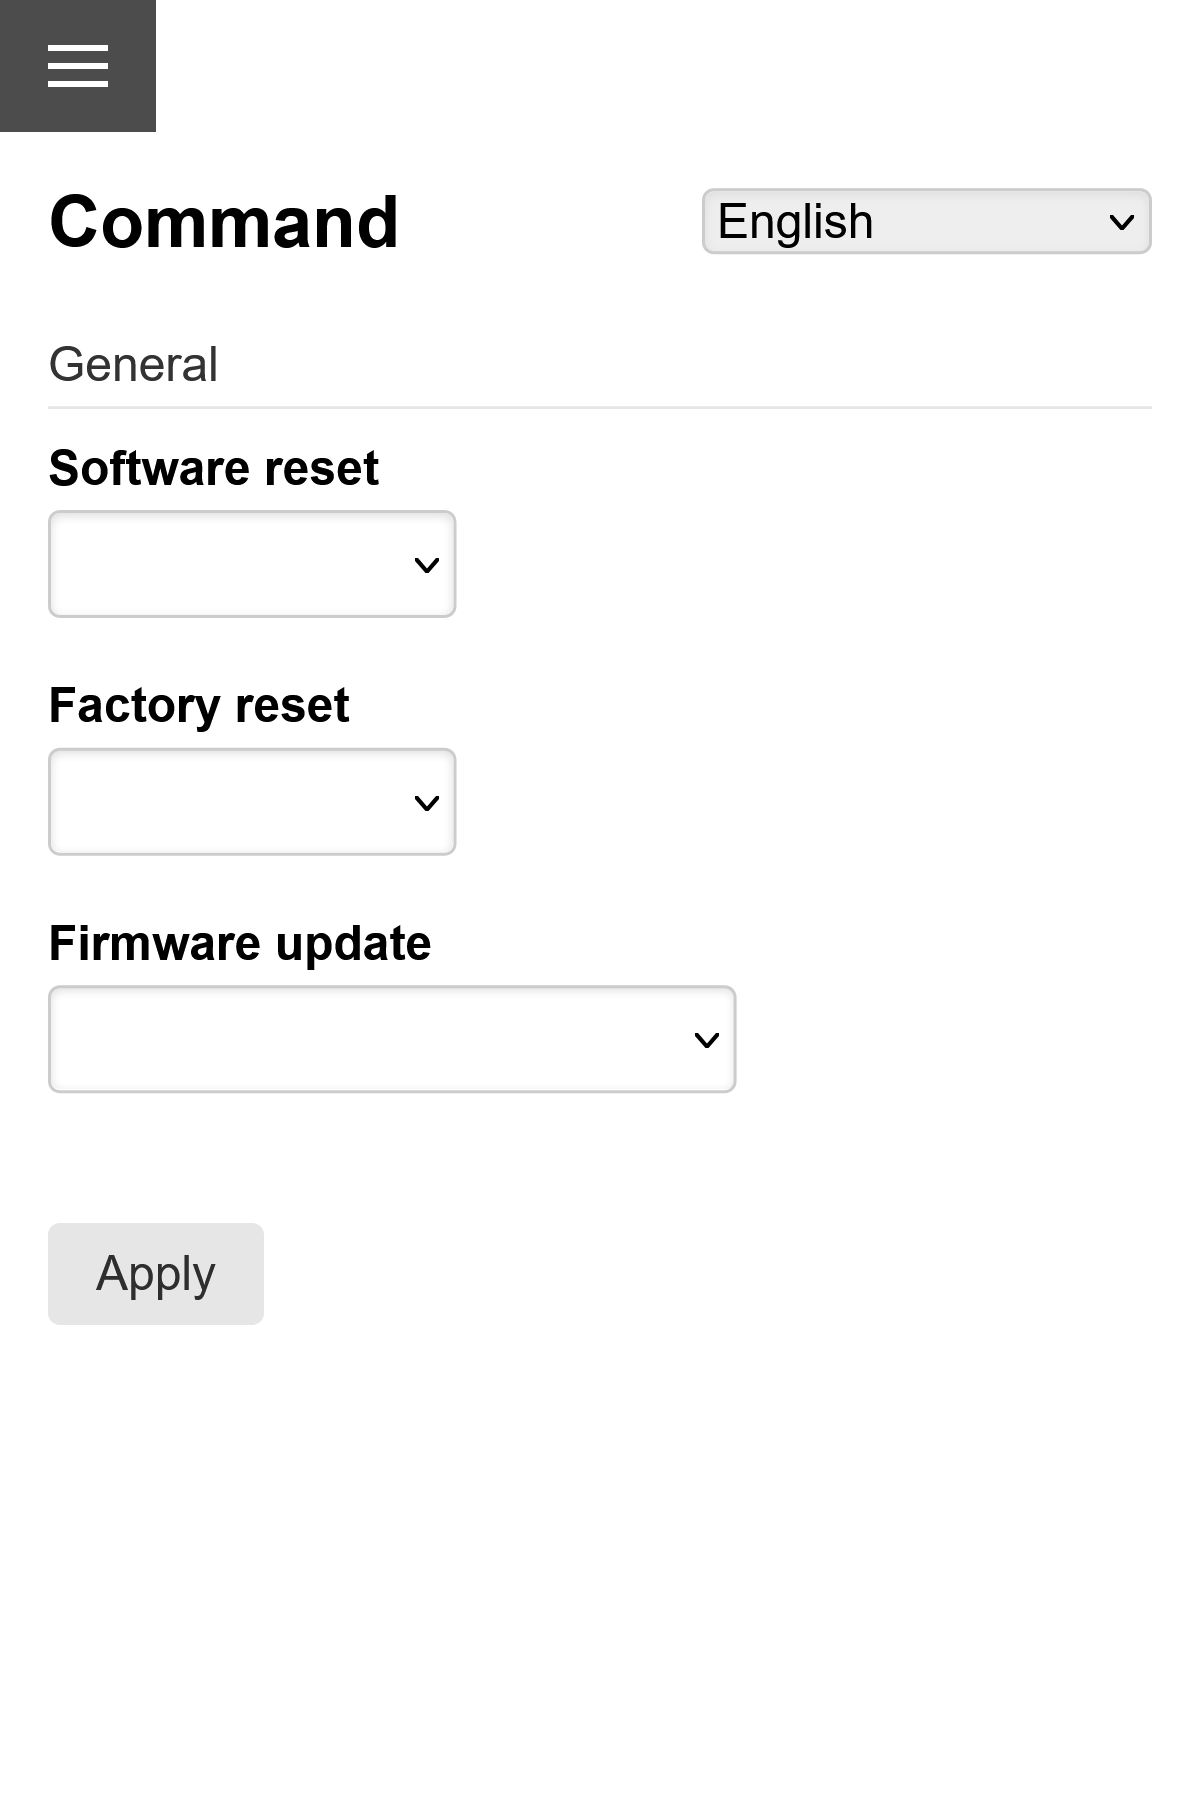This screenshot has height=1800, width=1200.
Task: Expand the Software reset dropdown
Action: click(251, 564)
